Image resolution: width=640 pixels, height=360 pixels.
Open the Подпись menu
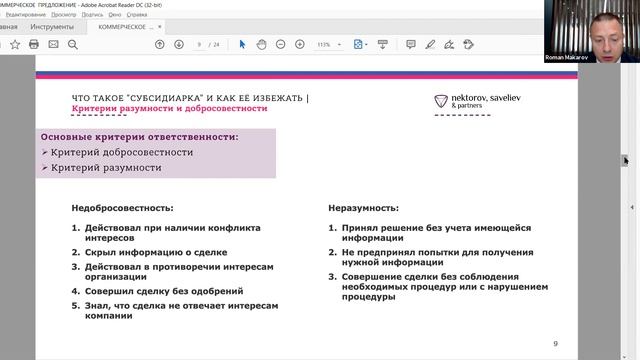(92, 15)
